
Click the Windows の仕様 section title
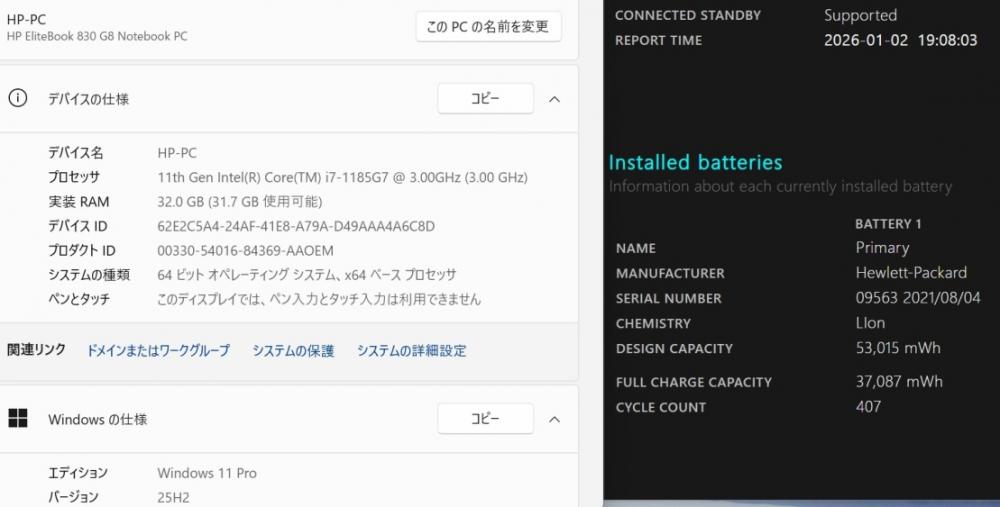tap(97, 420)
